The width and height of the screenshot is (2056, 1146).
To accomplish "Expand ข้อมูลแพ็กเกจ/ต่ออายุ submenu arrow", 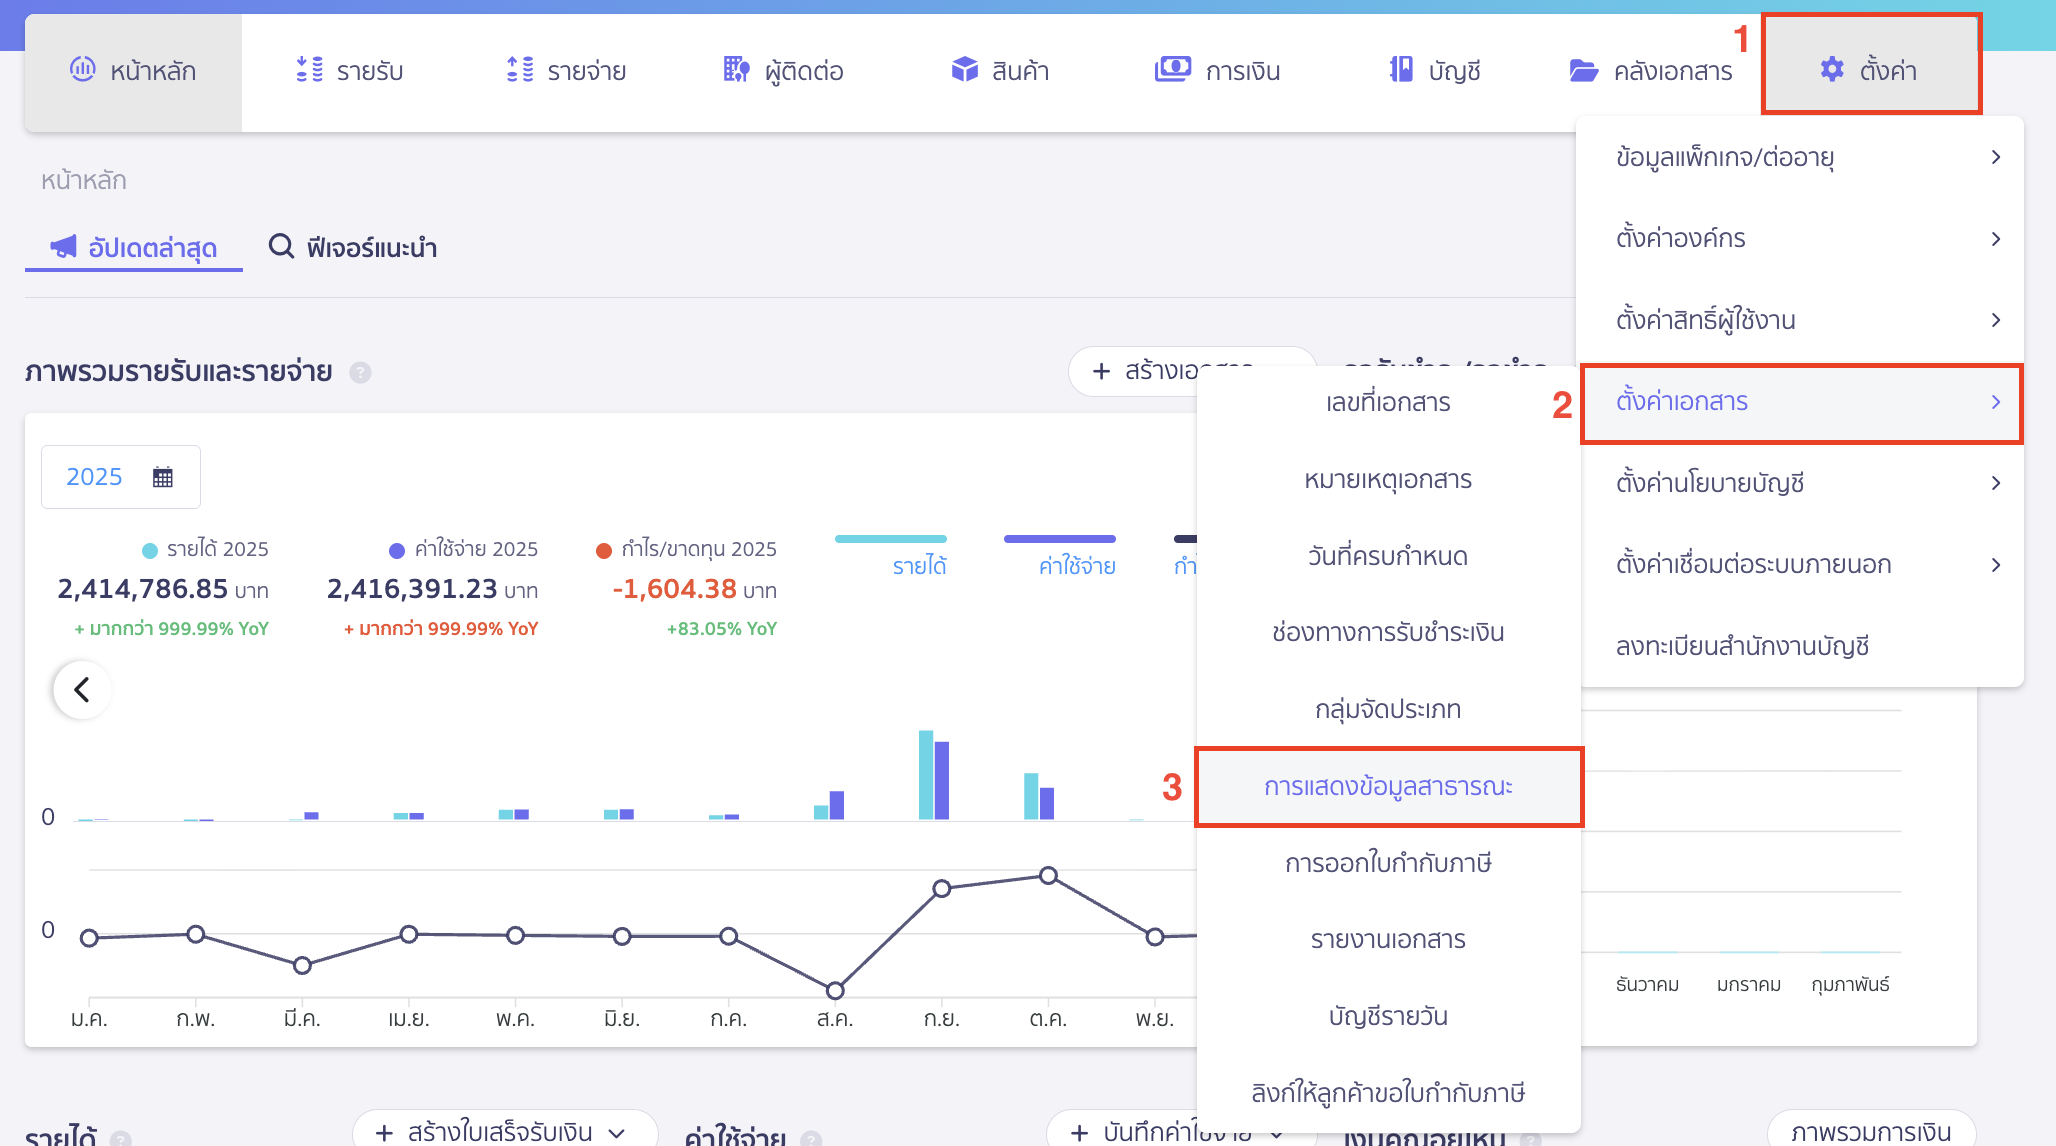I will pos(1995,157).
